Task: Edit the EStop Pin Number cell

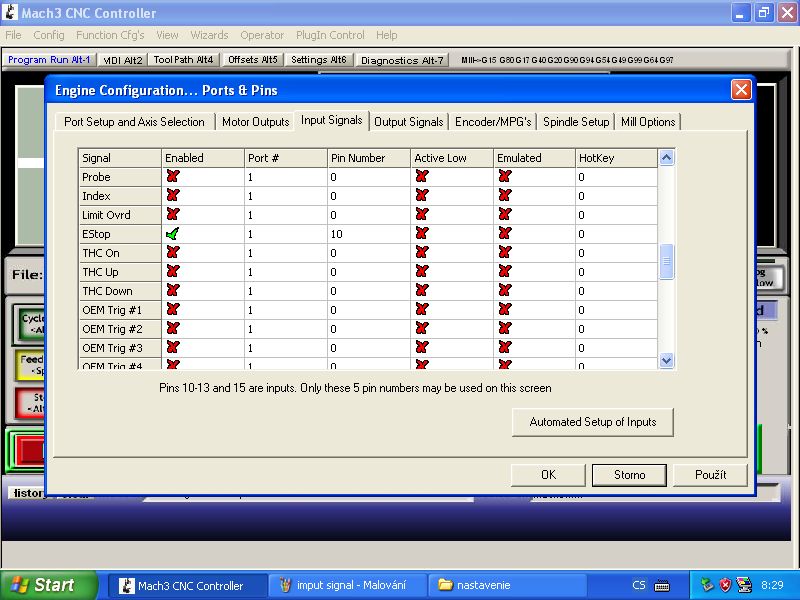Action: [368, 234]
